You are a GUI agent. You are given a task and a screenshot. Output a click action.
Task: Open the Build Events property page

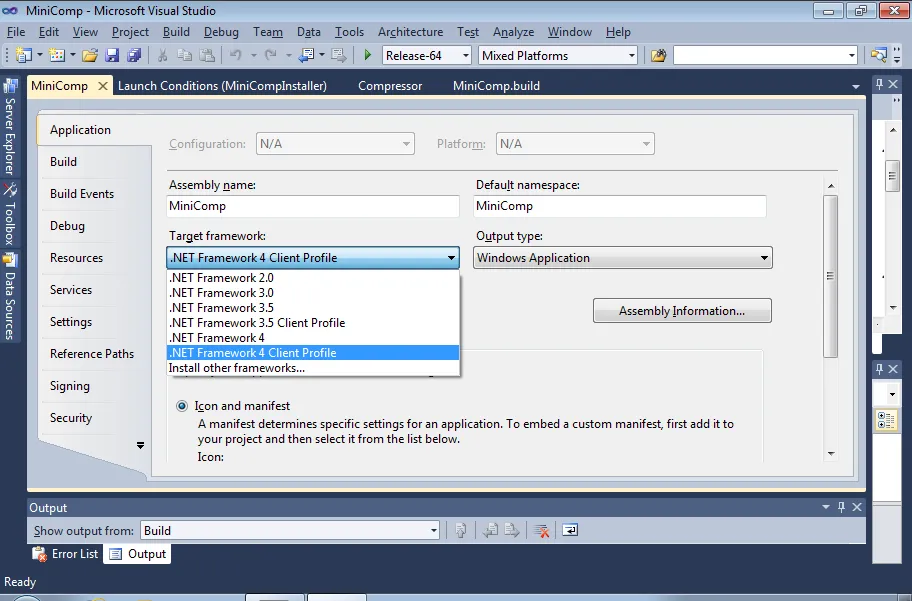pos(82,194)
